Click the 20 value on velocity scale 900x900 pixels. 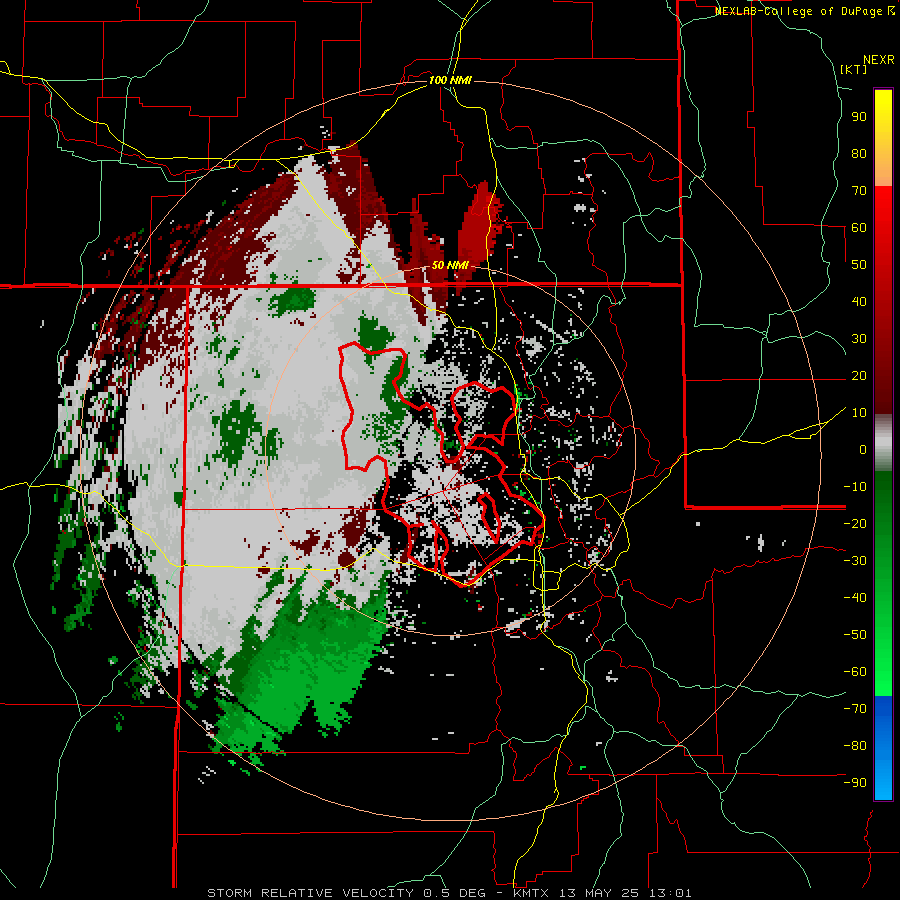[859, 376]
